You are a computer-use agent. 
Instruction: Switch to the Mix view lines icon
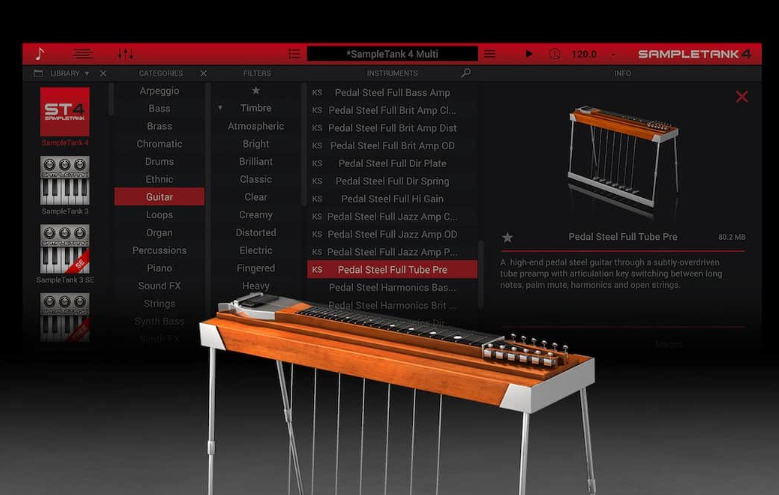[82, 54]
